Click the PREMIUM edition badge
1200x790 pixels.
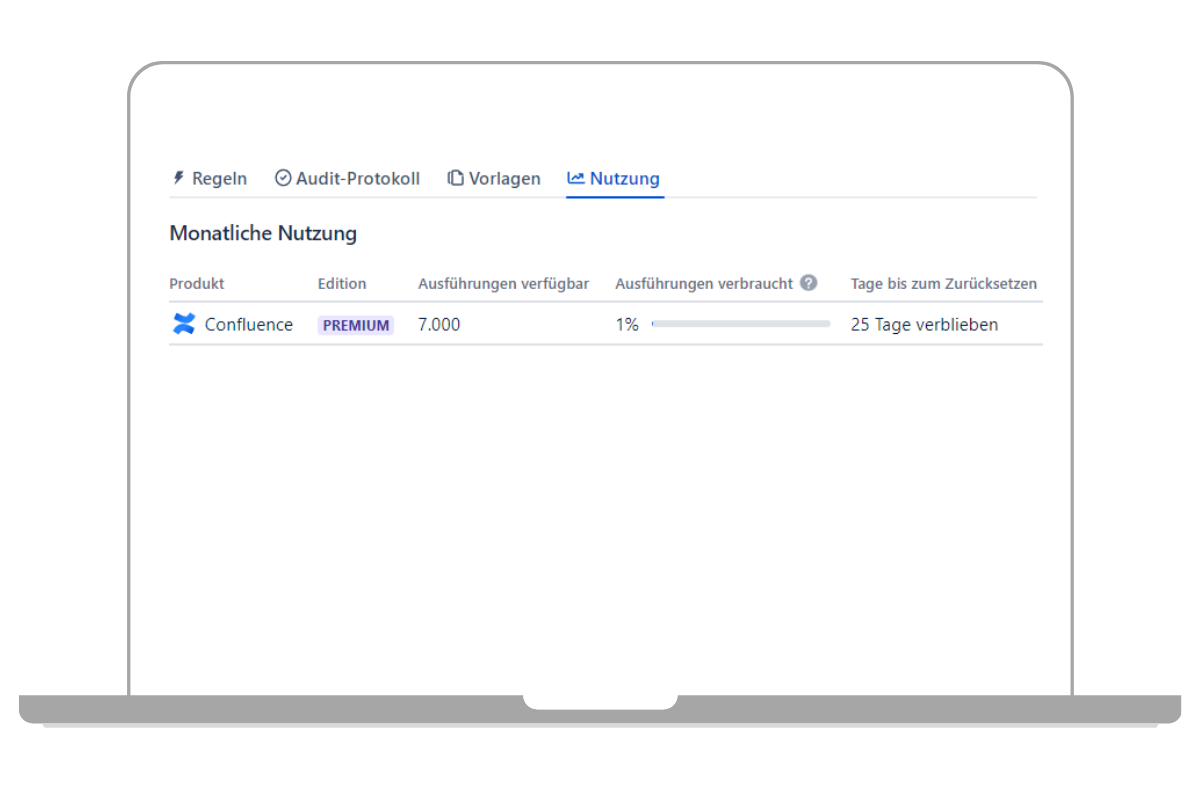click(x=356, y=325)
